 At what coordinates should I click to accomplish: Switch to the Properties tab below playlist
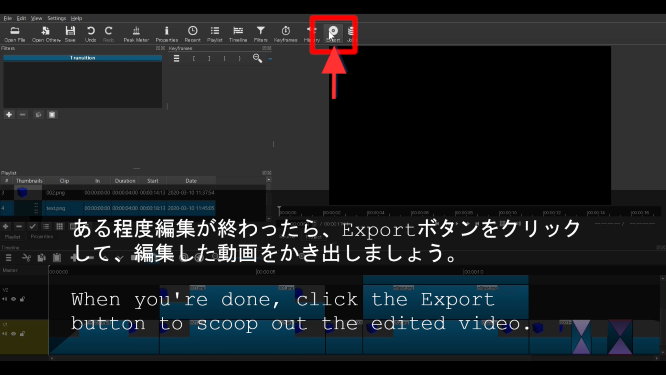(42, 237)
